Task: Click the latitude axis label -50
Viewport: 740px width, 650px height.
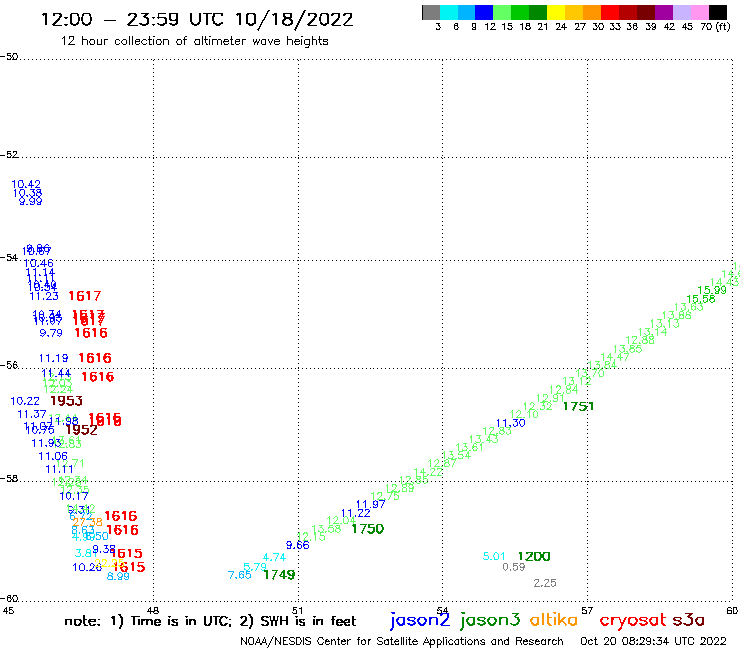Action: pos(9,57)
